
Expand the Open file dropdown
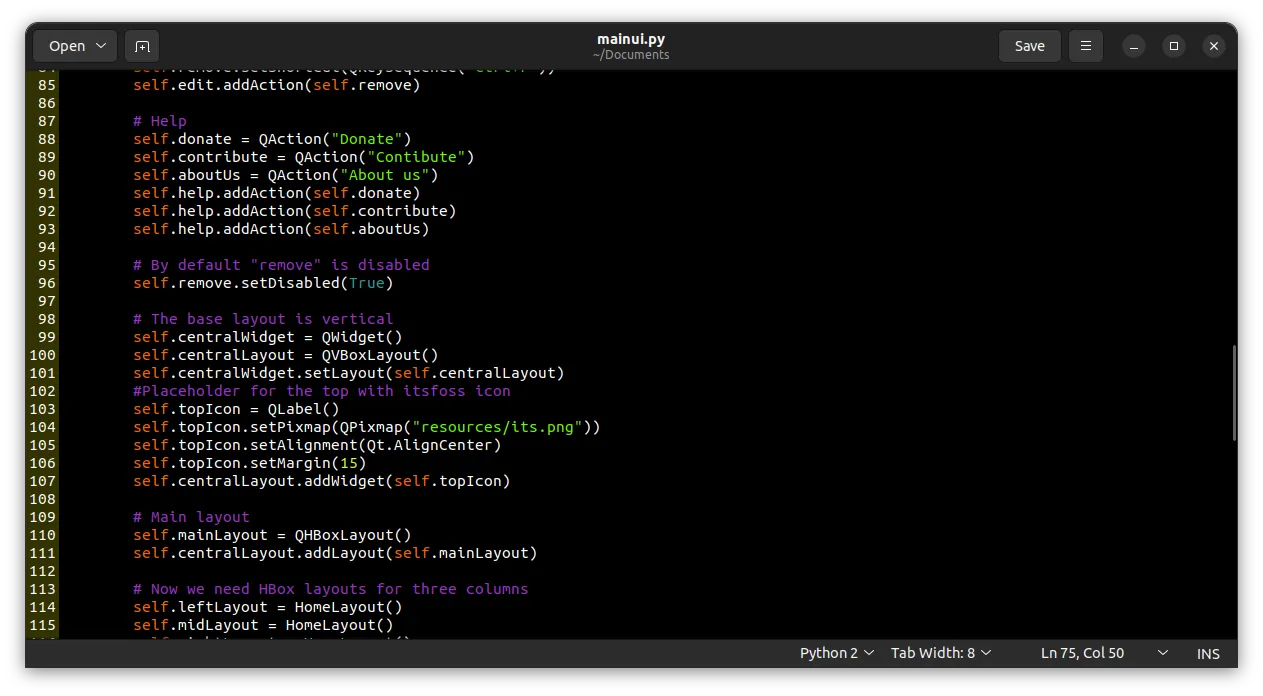75,46
